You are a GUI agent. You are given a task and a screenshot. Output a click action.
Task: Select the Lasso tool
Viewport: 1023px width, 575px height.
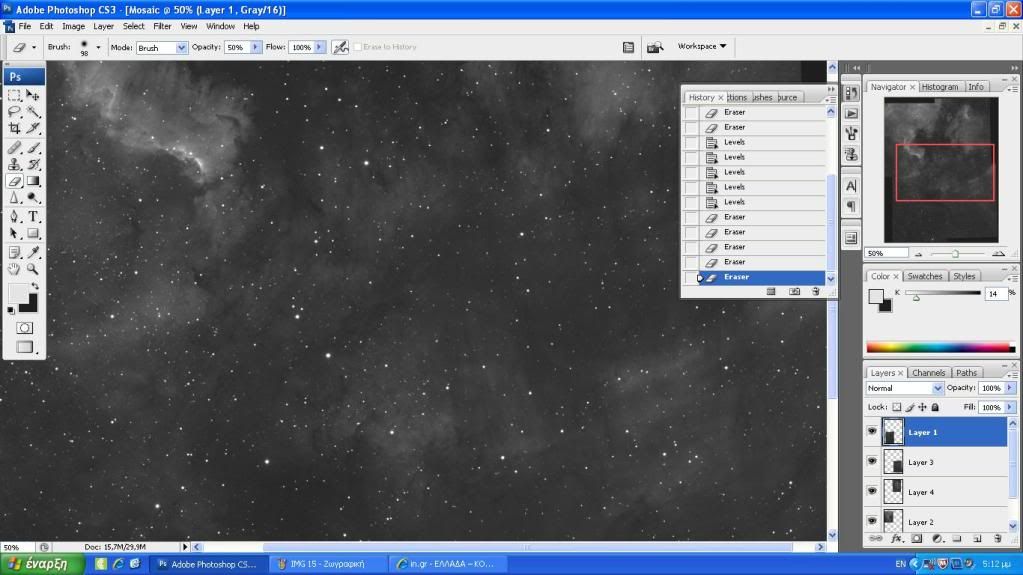(x=14, y=112)
